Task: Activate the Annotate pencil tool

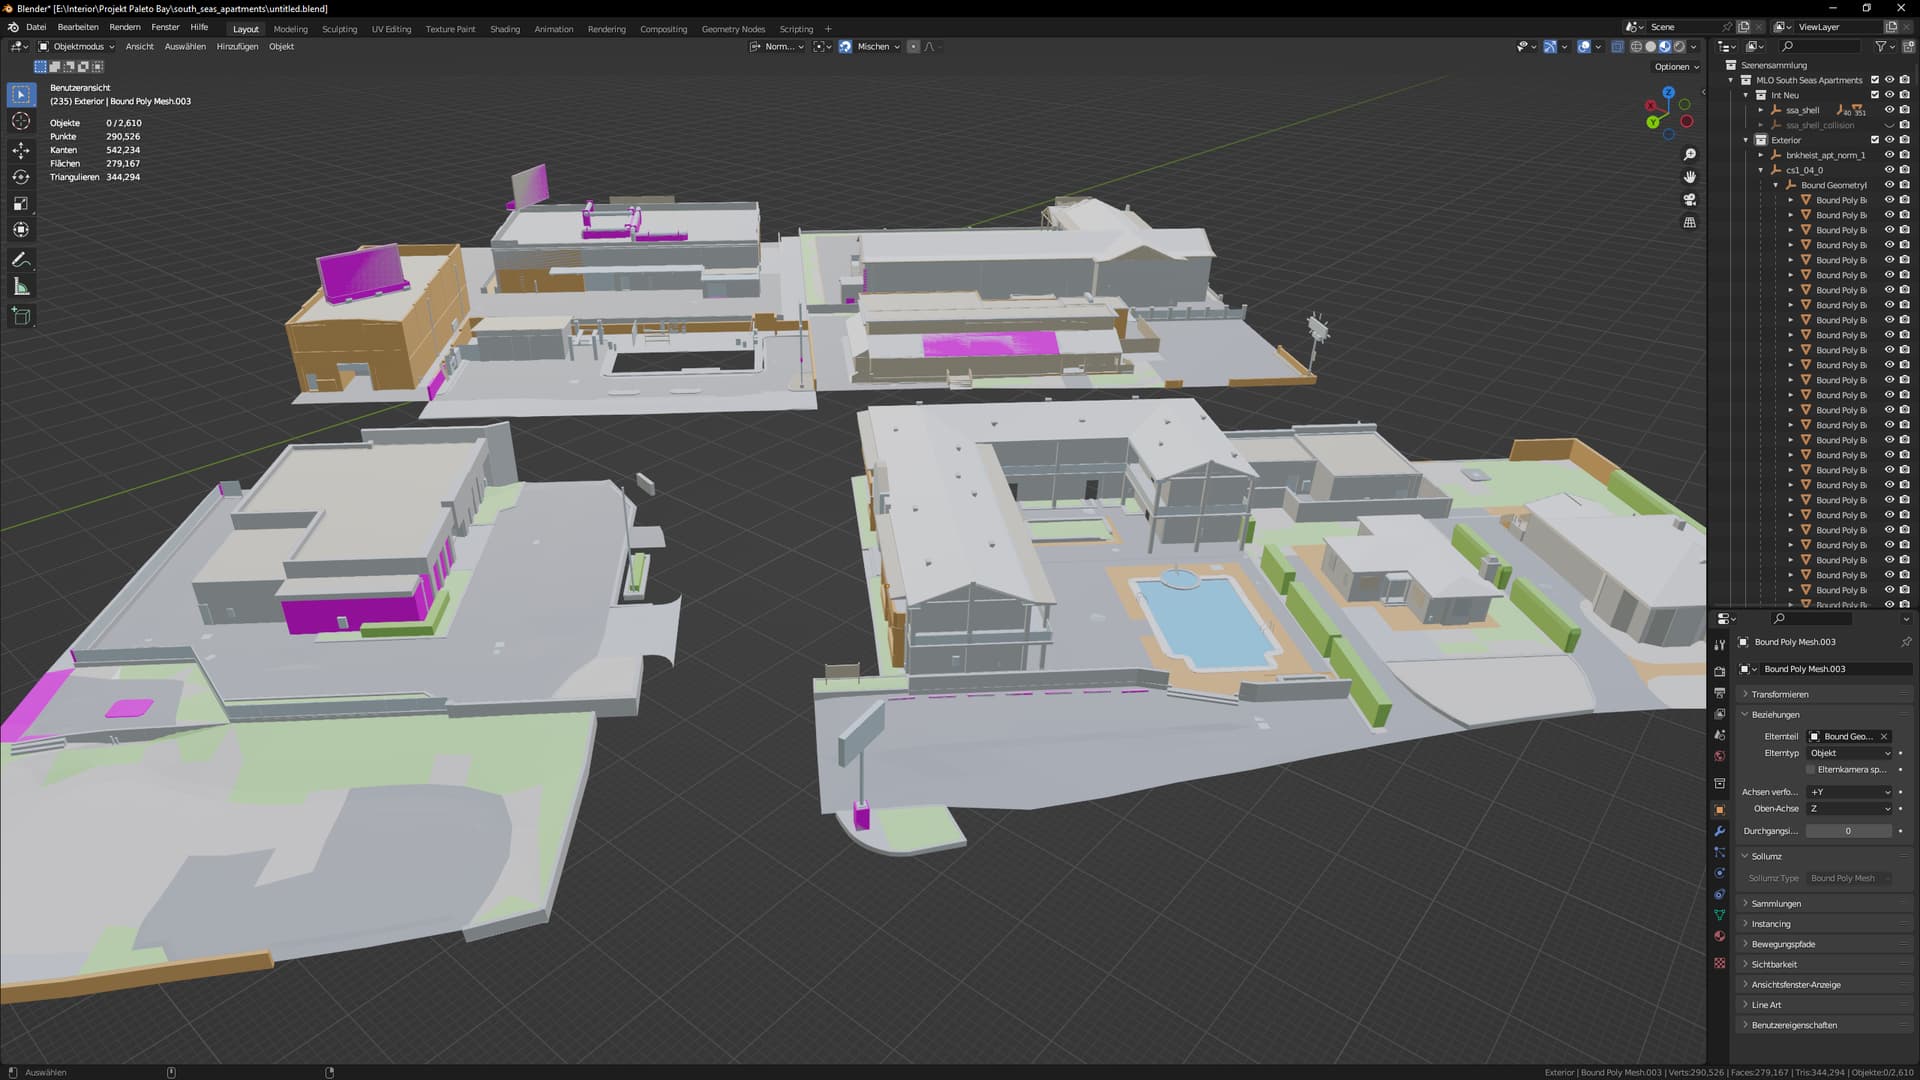Action: click(21, 260)
